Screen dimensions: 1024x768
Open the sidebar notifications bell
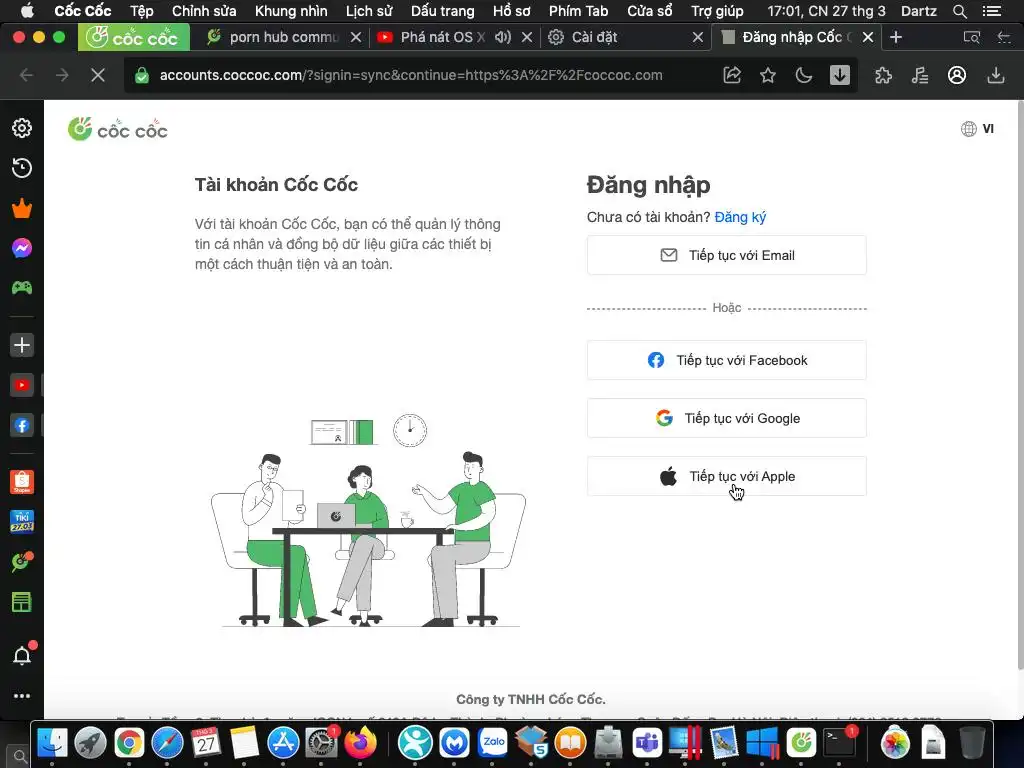coord(23,655)
